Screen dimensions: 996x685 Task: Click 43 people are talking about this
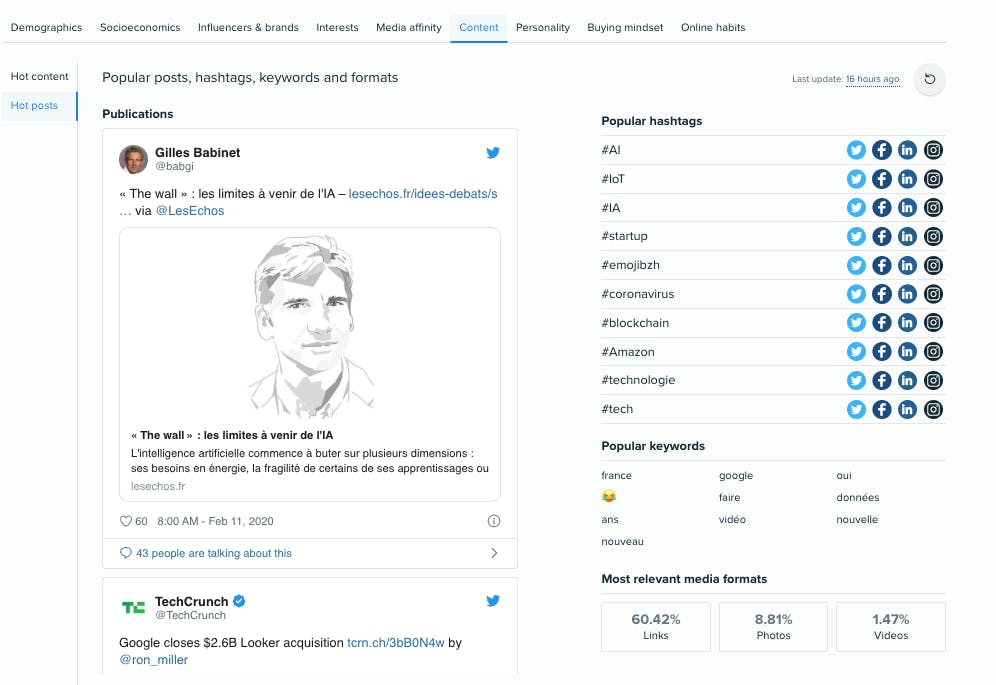213,553
